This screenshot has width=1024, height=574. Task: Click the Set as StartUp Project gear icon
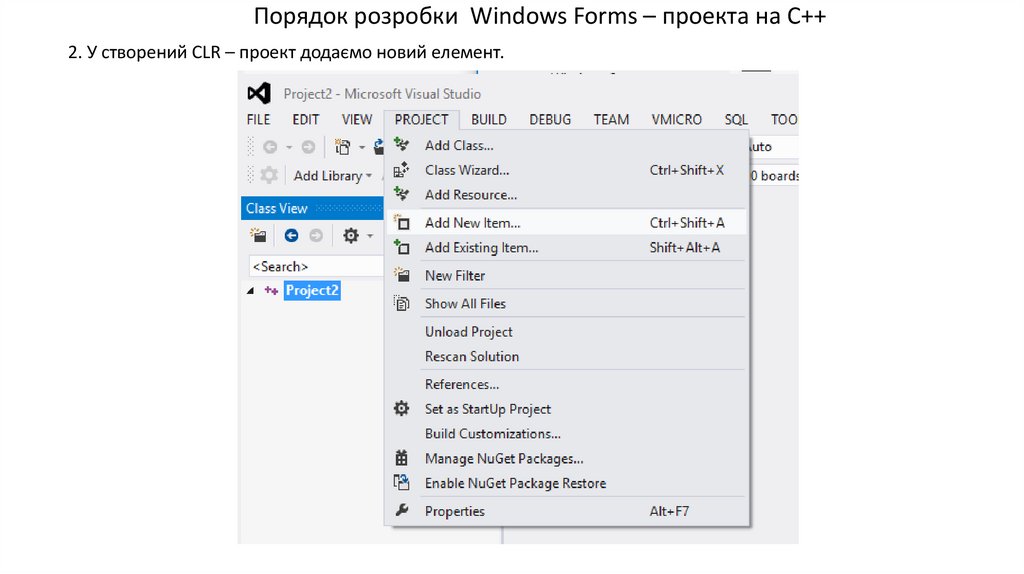(x=402, y=409)
